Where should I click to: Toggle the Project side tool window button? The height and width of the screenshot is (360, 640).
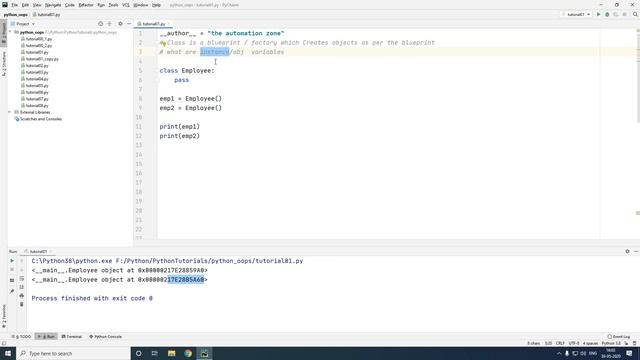[x=4, y=33]
